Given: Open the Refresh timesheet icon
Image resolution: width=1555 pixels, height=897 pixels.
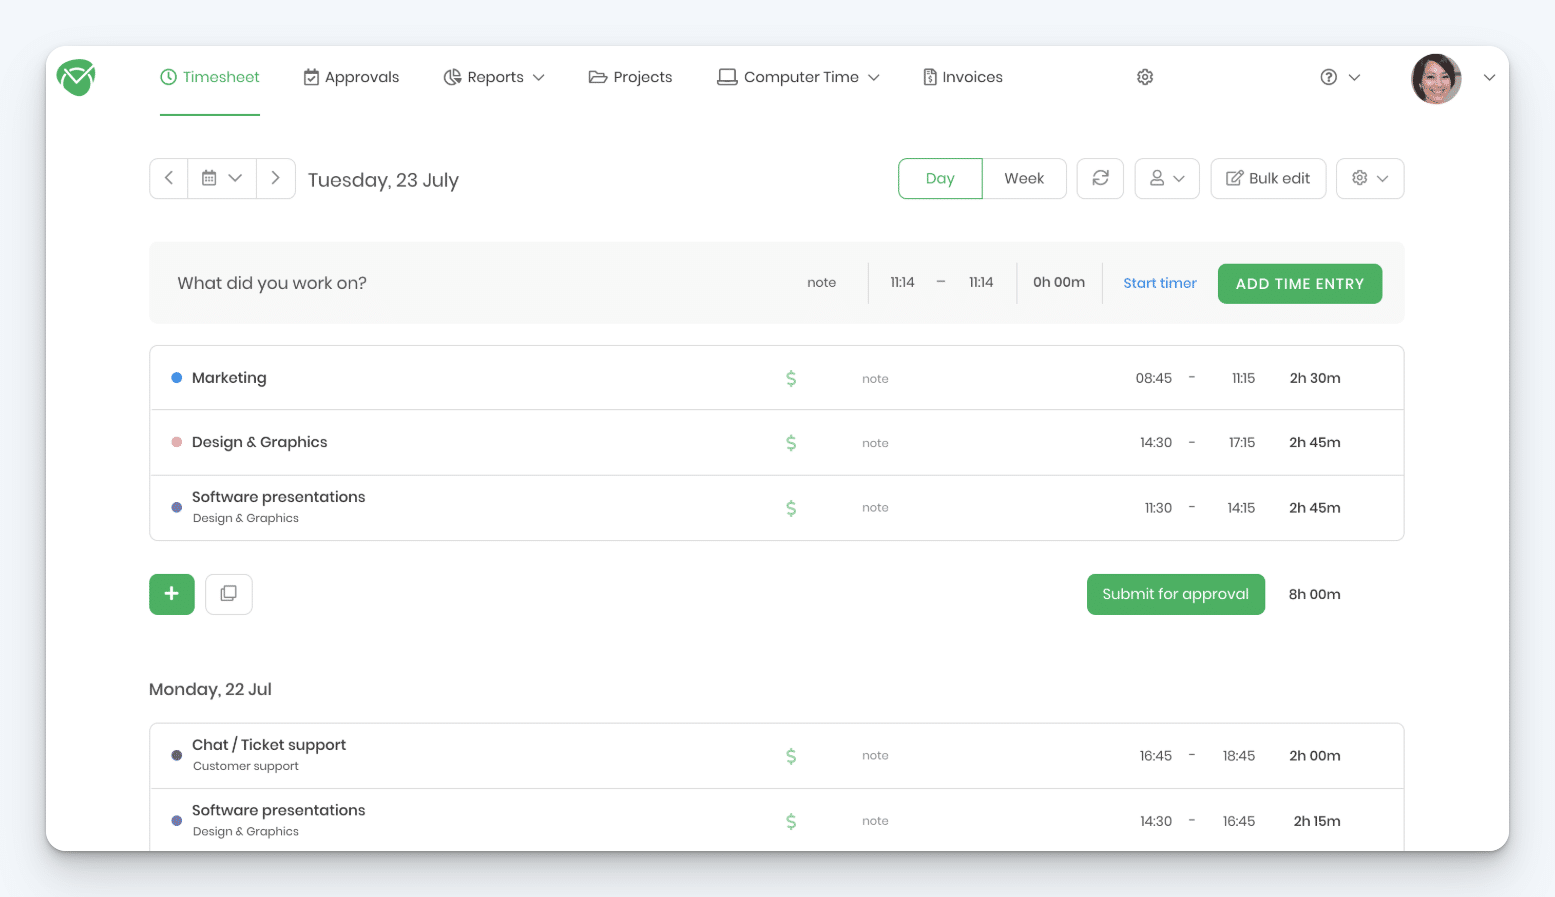Looking at the screenshot, I should coord(1100,178).
